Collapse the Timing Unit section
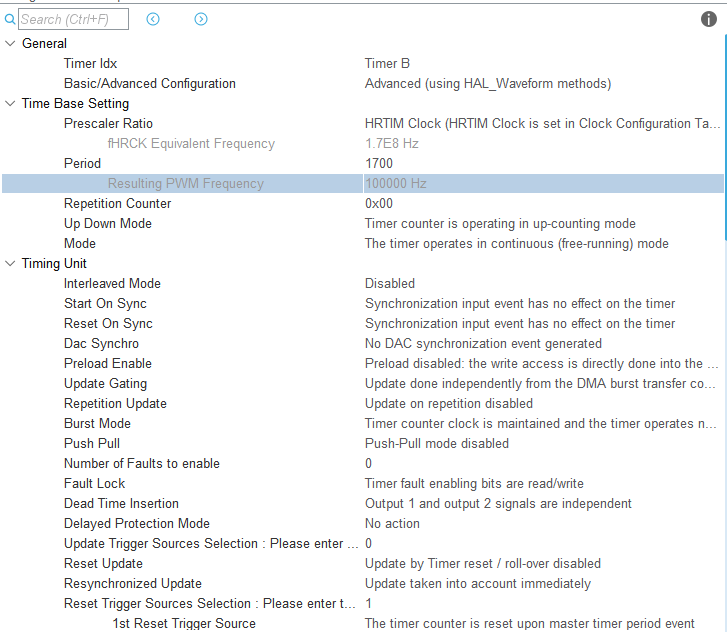This screenshot has width=727, height=632. [10, 263]
